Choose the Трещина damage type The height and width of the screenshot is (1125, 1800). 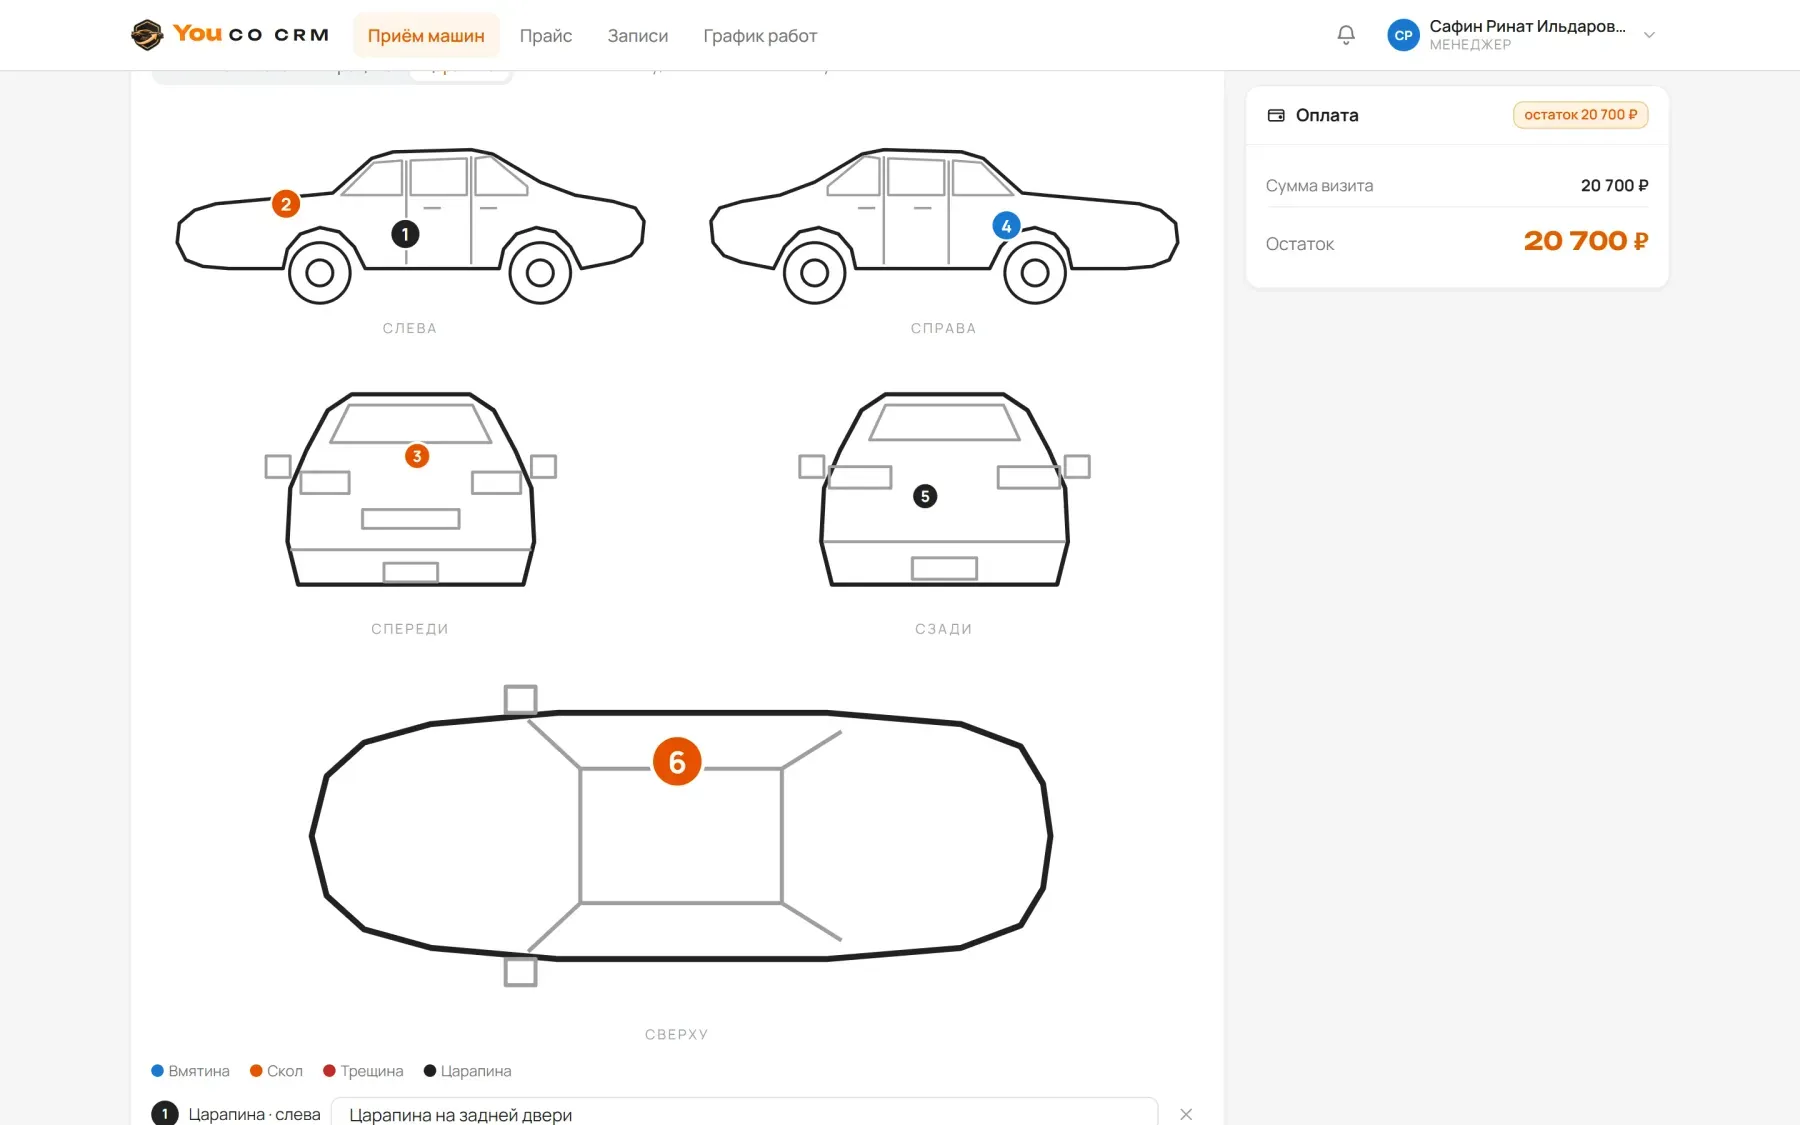click(363, 1071)
